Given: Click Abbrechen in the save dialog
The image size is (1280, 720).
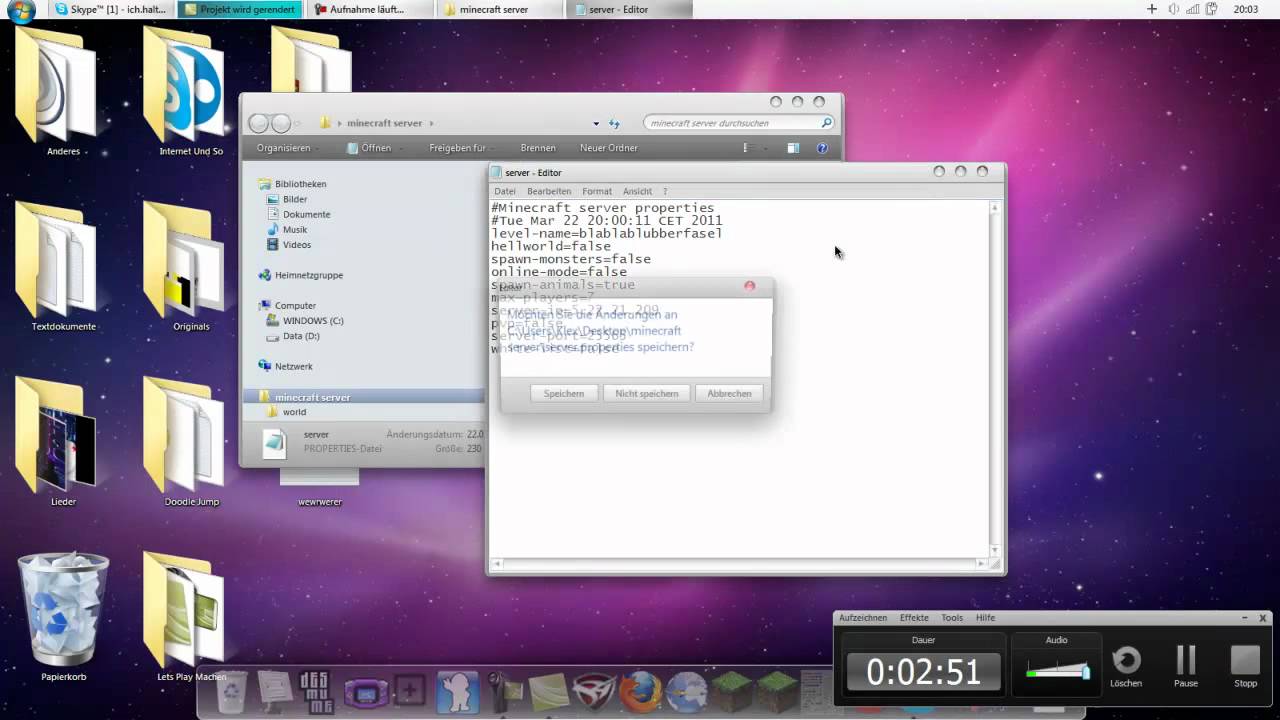Looking at the screenshot, I should pos(729,393).
